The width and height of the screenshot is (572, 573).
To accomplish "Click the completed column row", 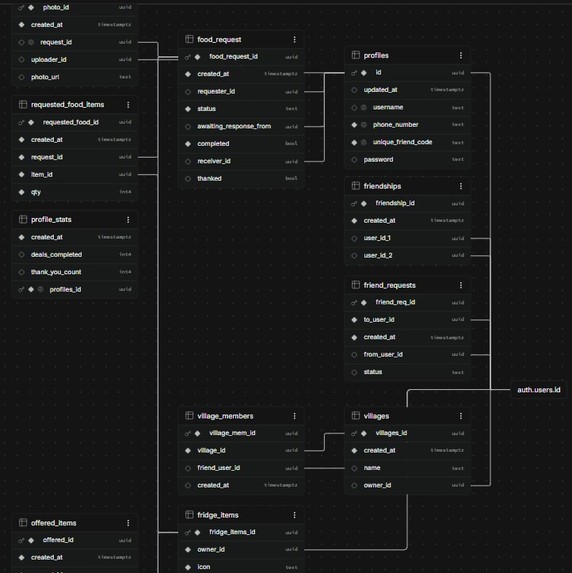I will [241, 144].
